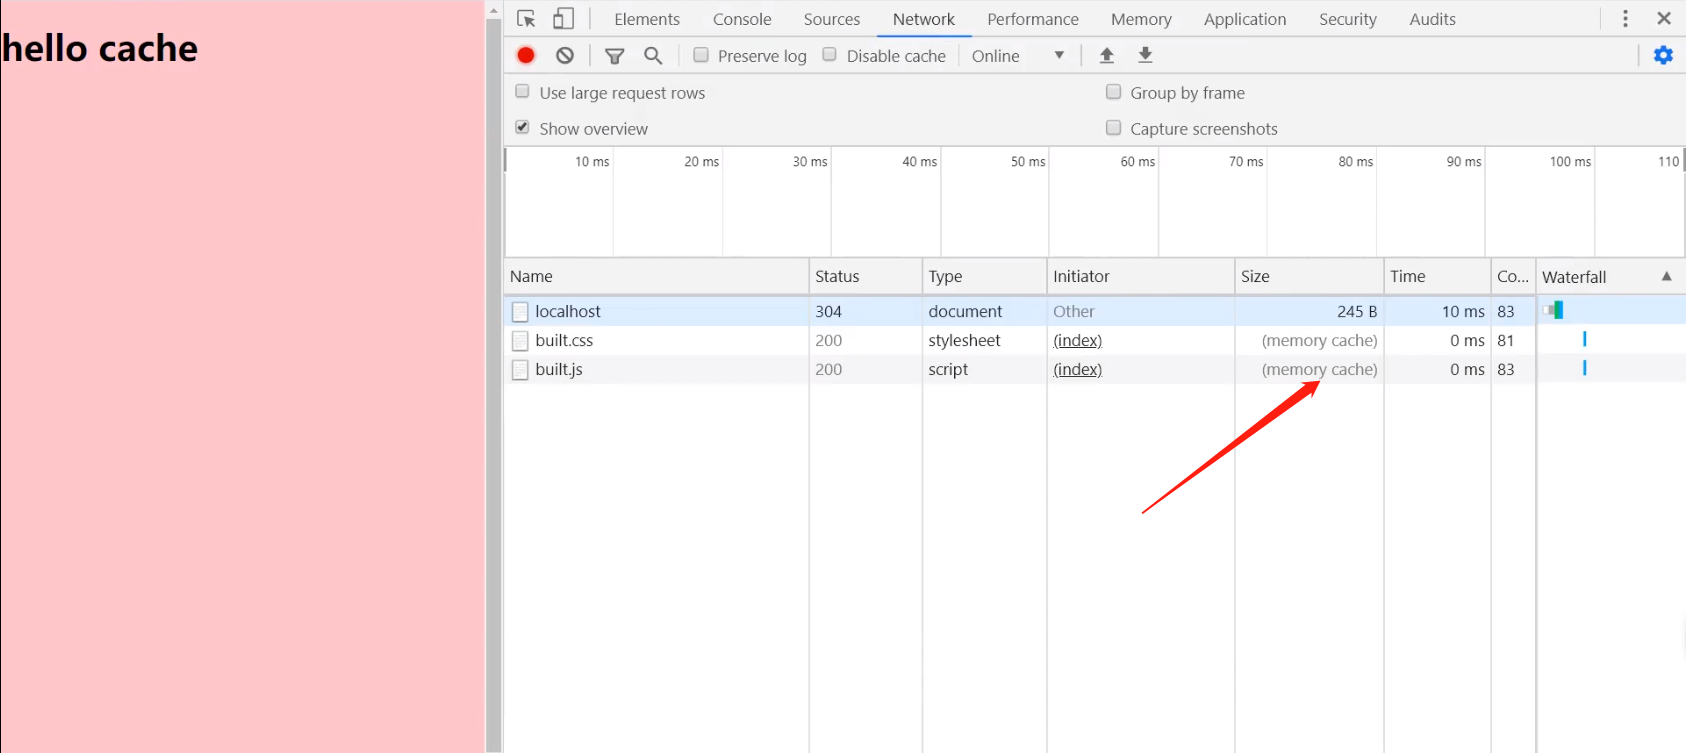The width and height of the screenshot is (1686, 753).
Task: Switch to the Performance tab
Action: [x=1033, y=19]
